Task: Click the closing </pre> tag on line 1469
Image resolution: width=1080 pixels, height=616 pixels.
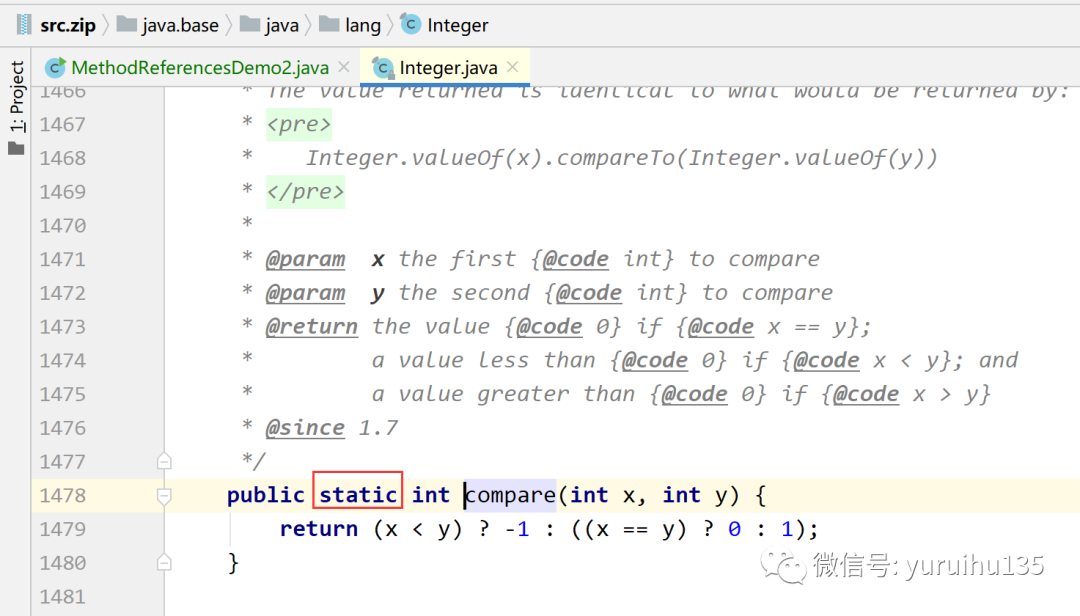Action: 305,192
